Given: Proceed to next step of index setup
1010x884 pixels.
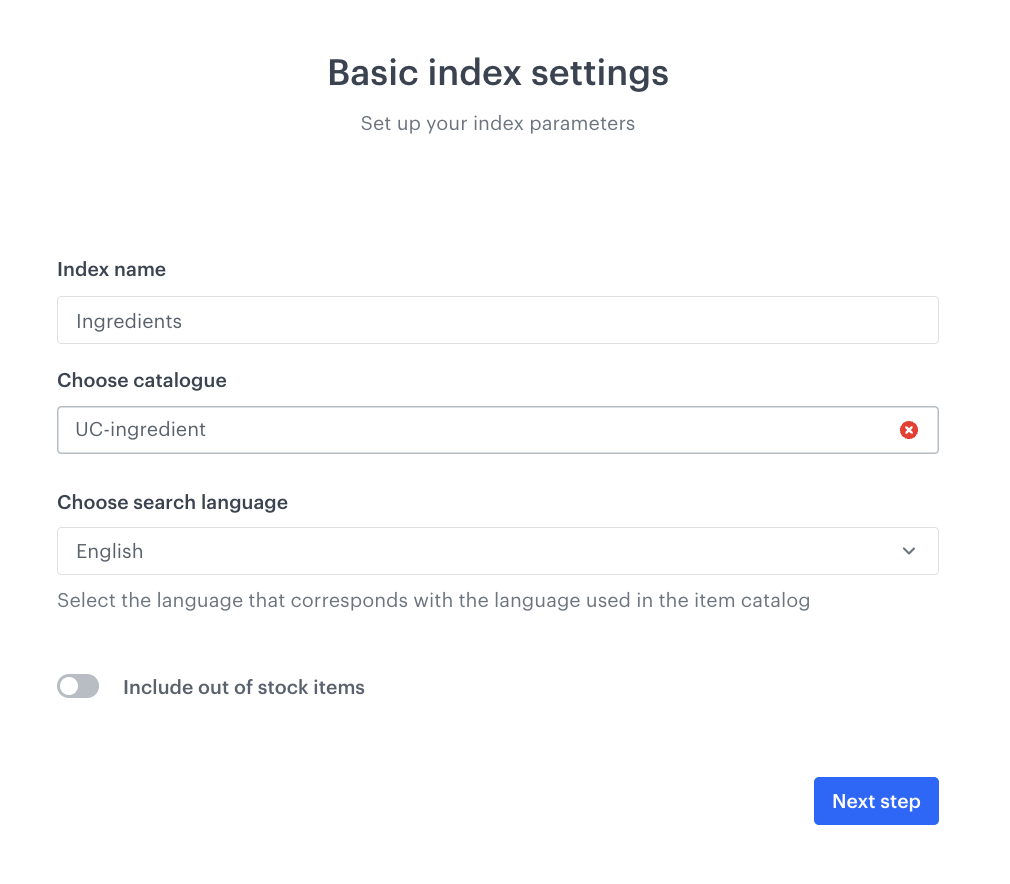Looking at the screenshot, I should click(x=876, y=800).
